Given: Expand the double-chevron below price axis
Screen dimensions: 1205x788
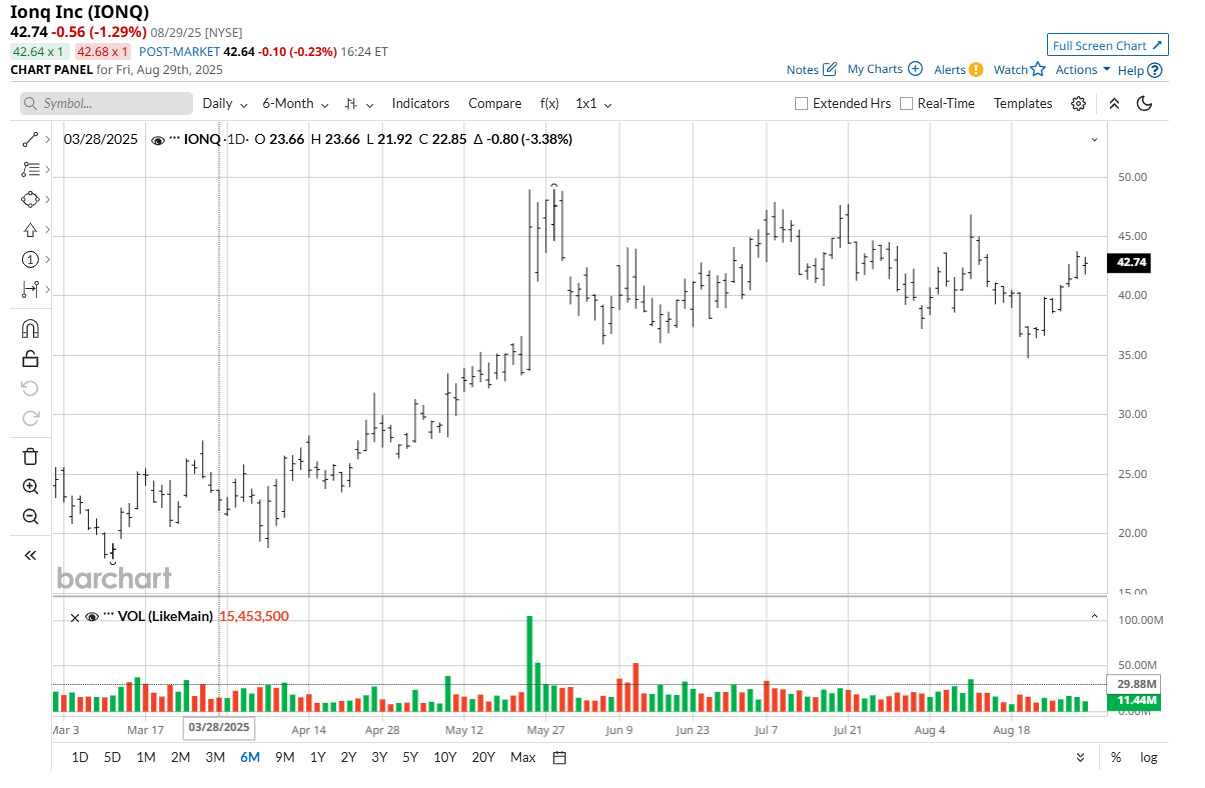Looking at the screenshot, I should (x=1080, y=757).
